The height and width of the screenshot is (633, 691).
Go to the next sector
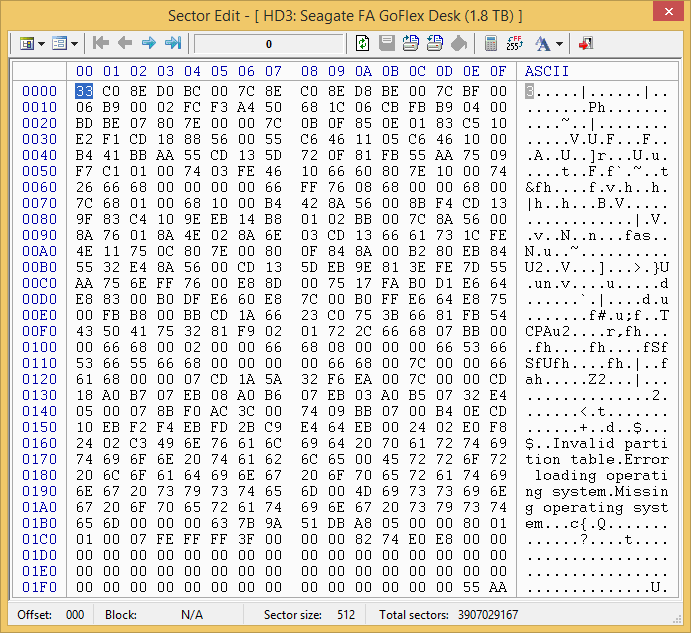tap(149, 43)
